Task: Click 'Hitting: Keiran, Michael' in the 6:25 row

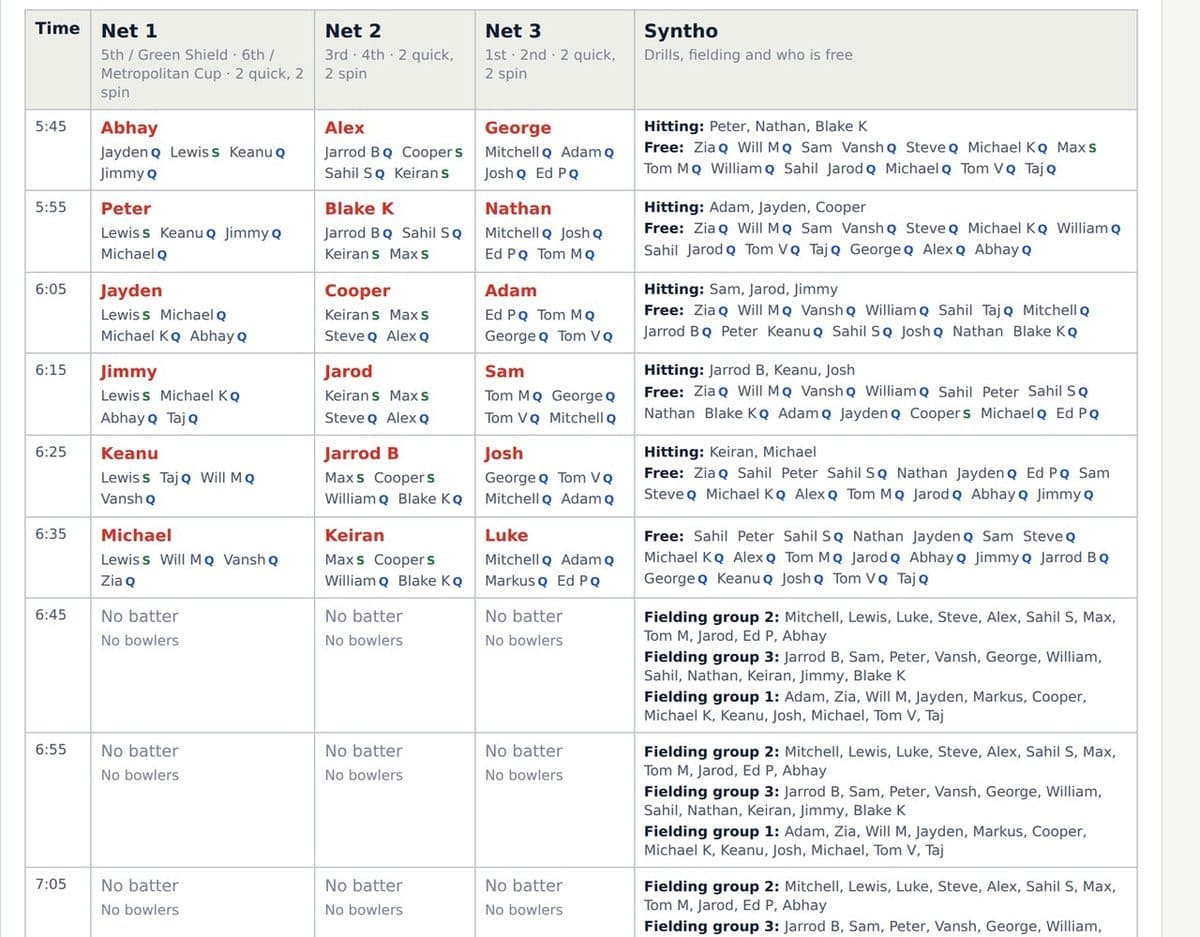Action: coord(730,451)
